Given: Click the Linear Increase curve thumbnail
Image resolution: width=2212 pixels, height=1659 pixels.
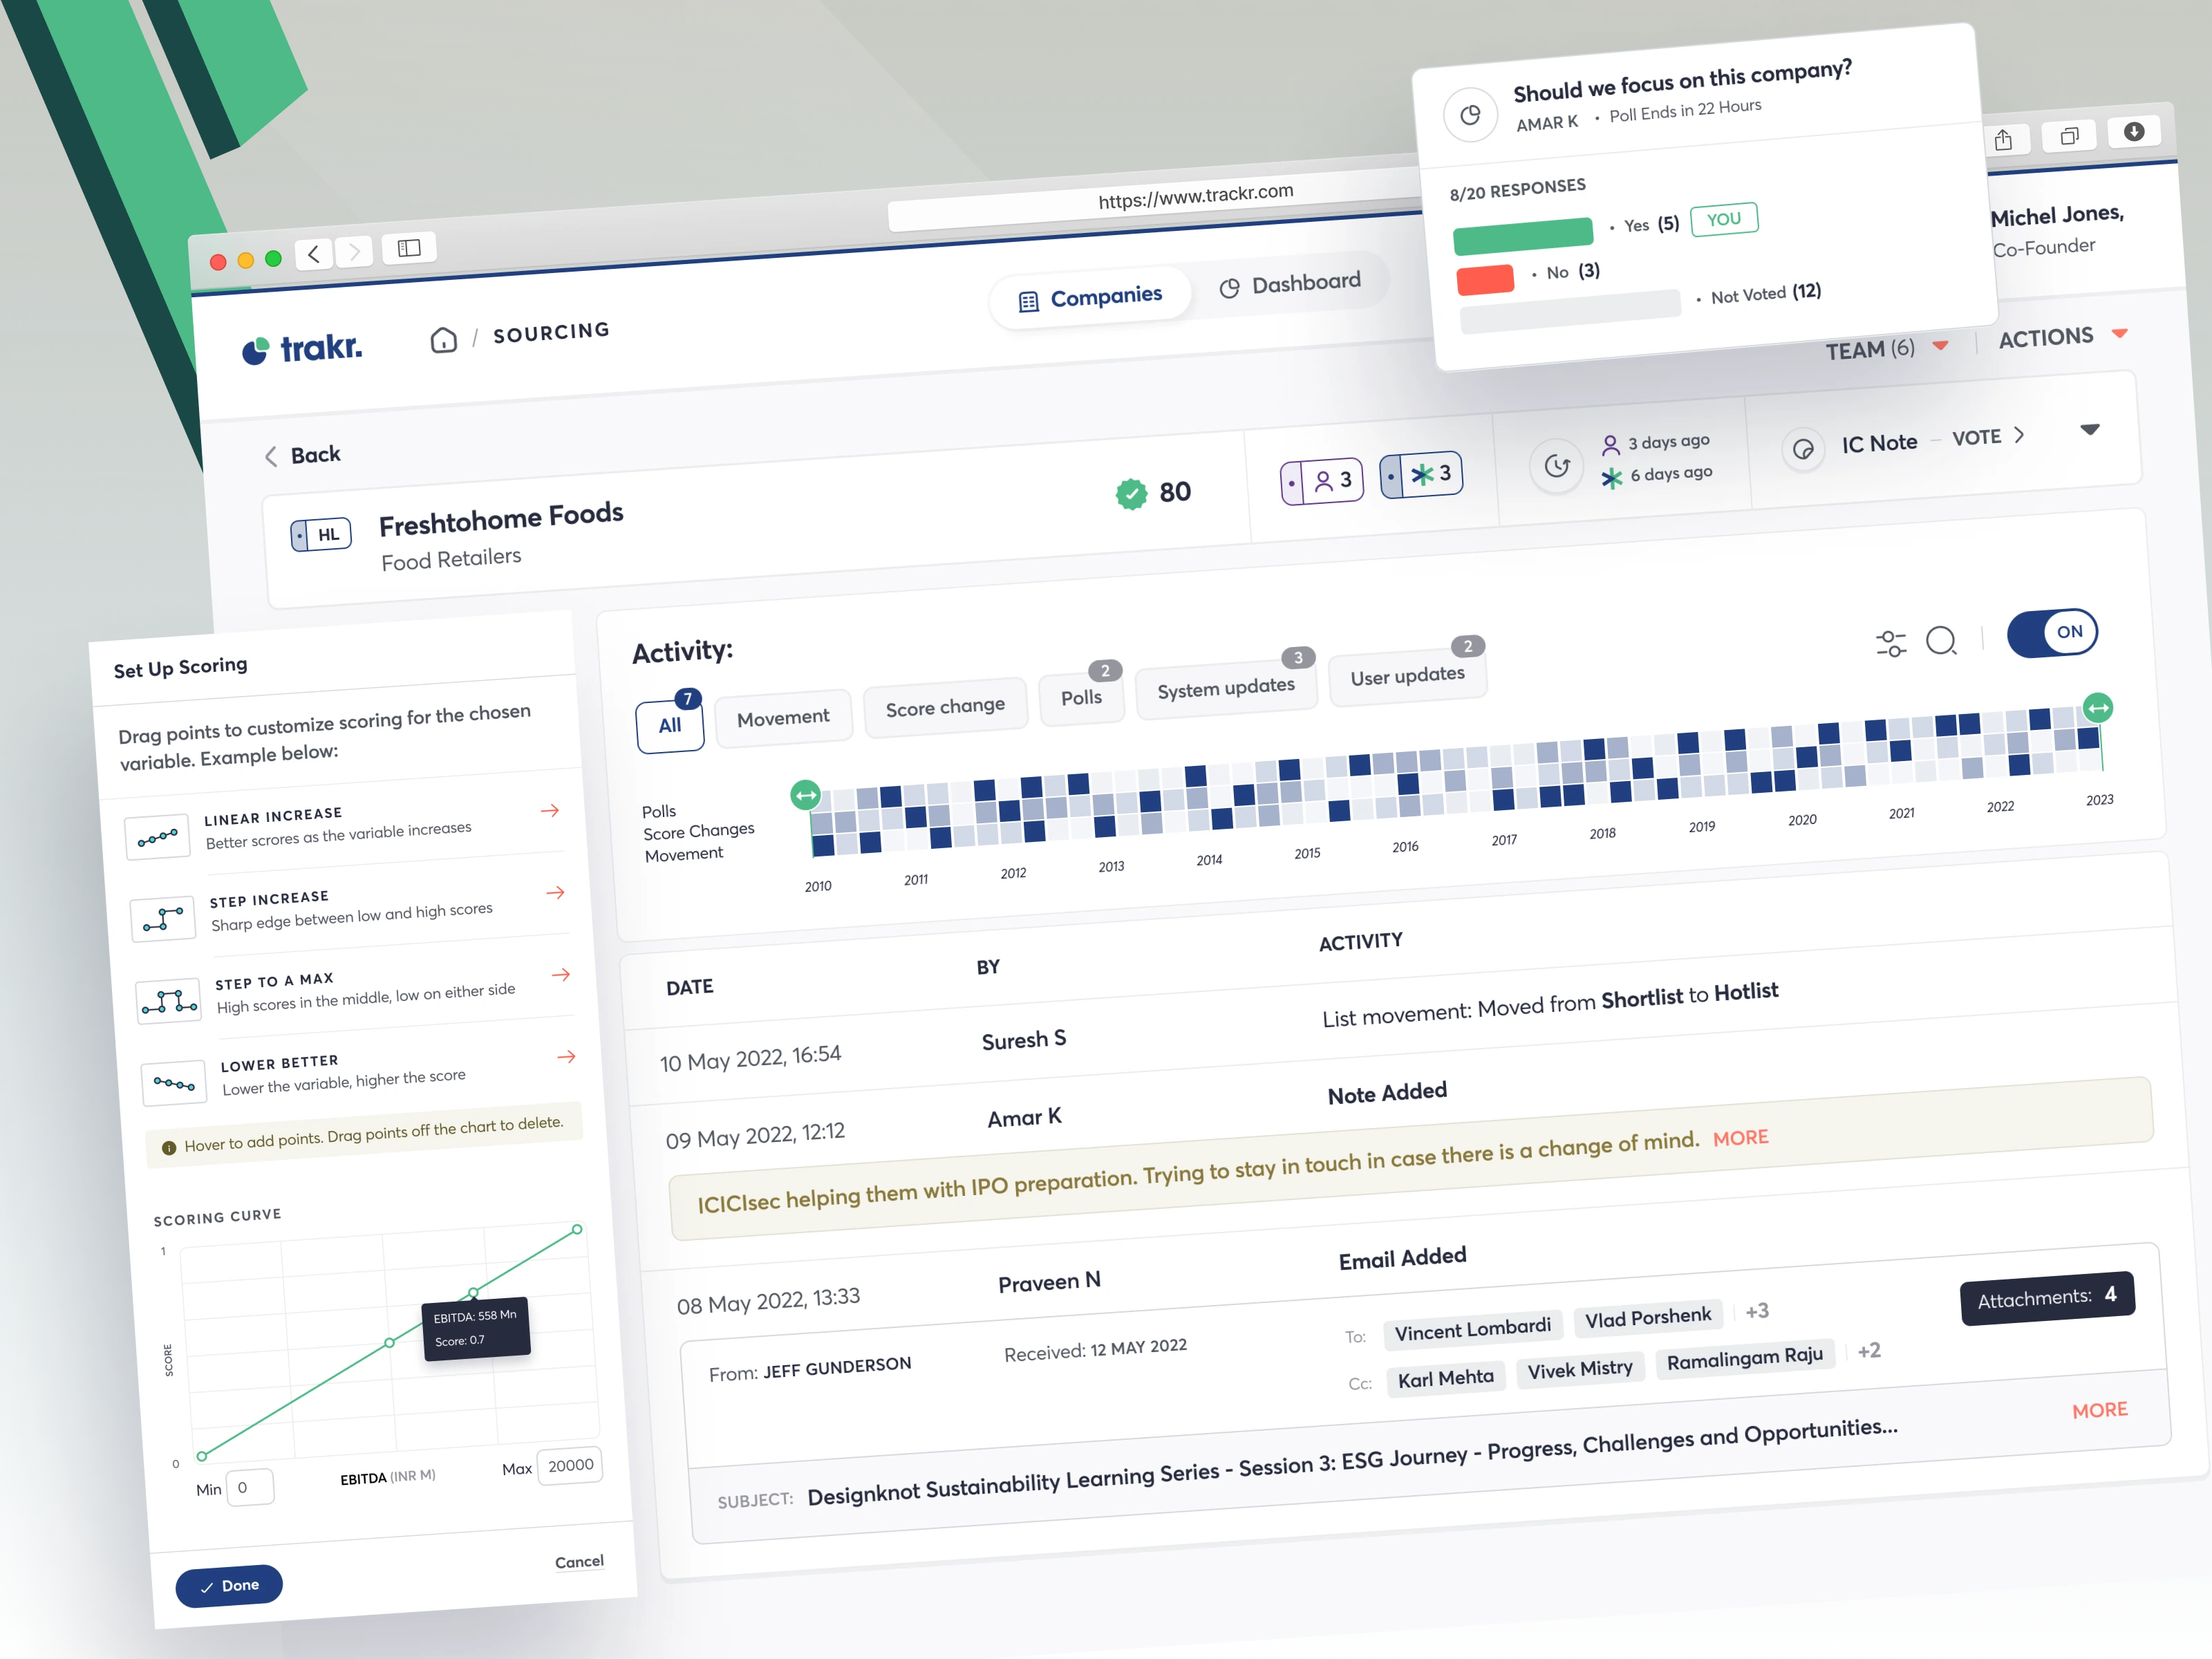Looking at the screenshot, I should click(x=158, y=837).
